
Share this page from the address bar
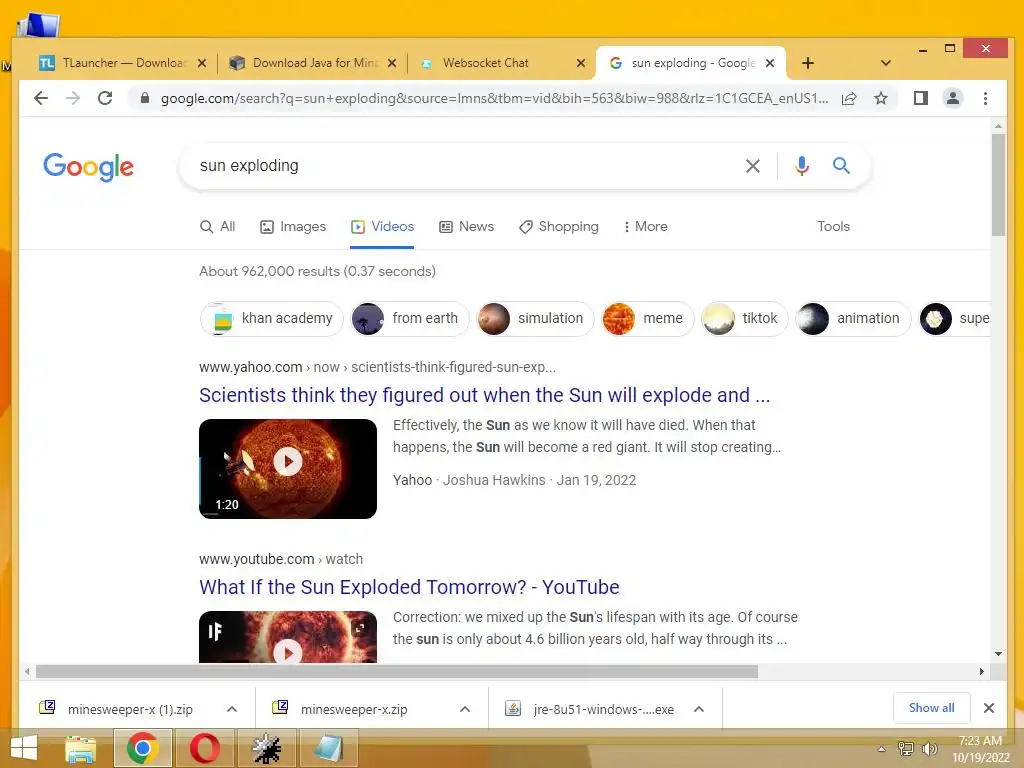point(849,99)
